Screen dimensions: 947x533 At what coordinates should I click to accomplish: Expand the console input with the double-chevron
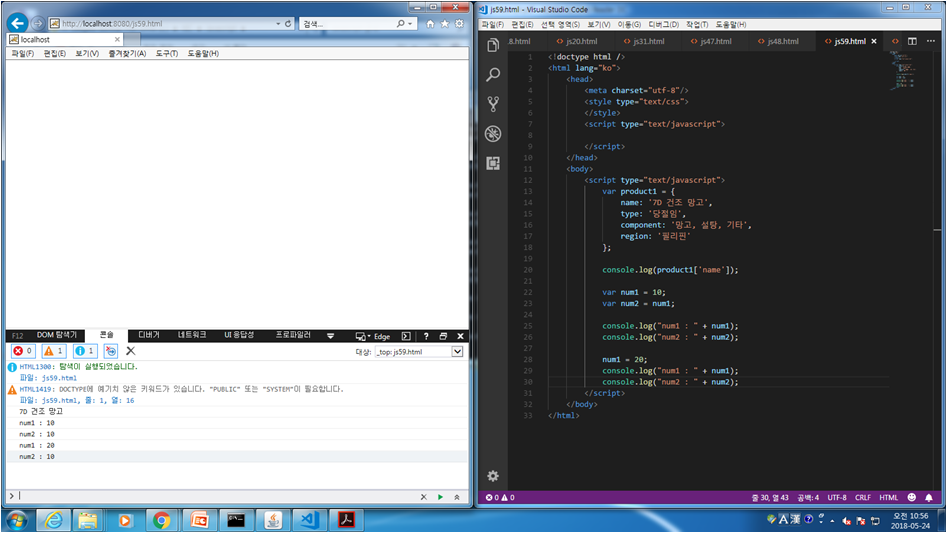pyautogui.click(x=457, y=497)
